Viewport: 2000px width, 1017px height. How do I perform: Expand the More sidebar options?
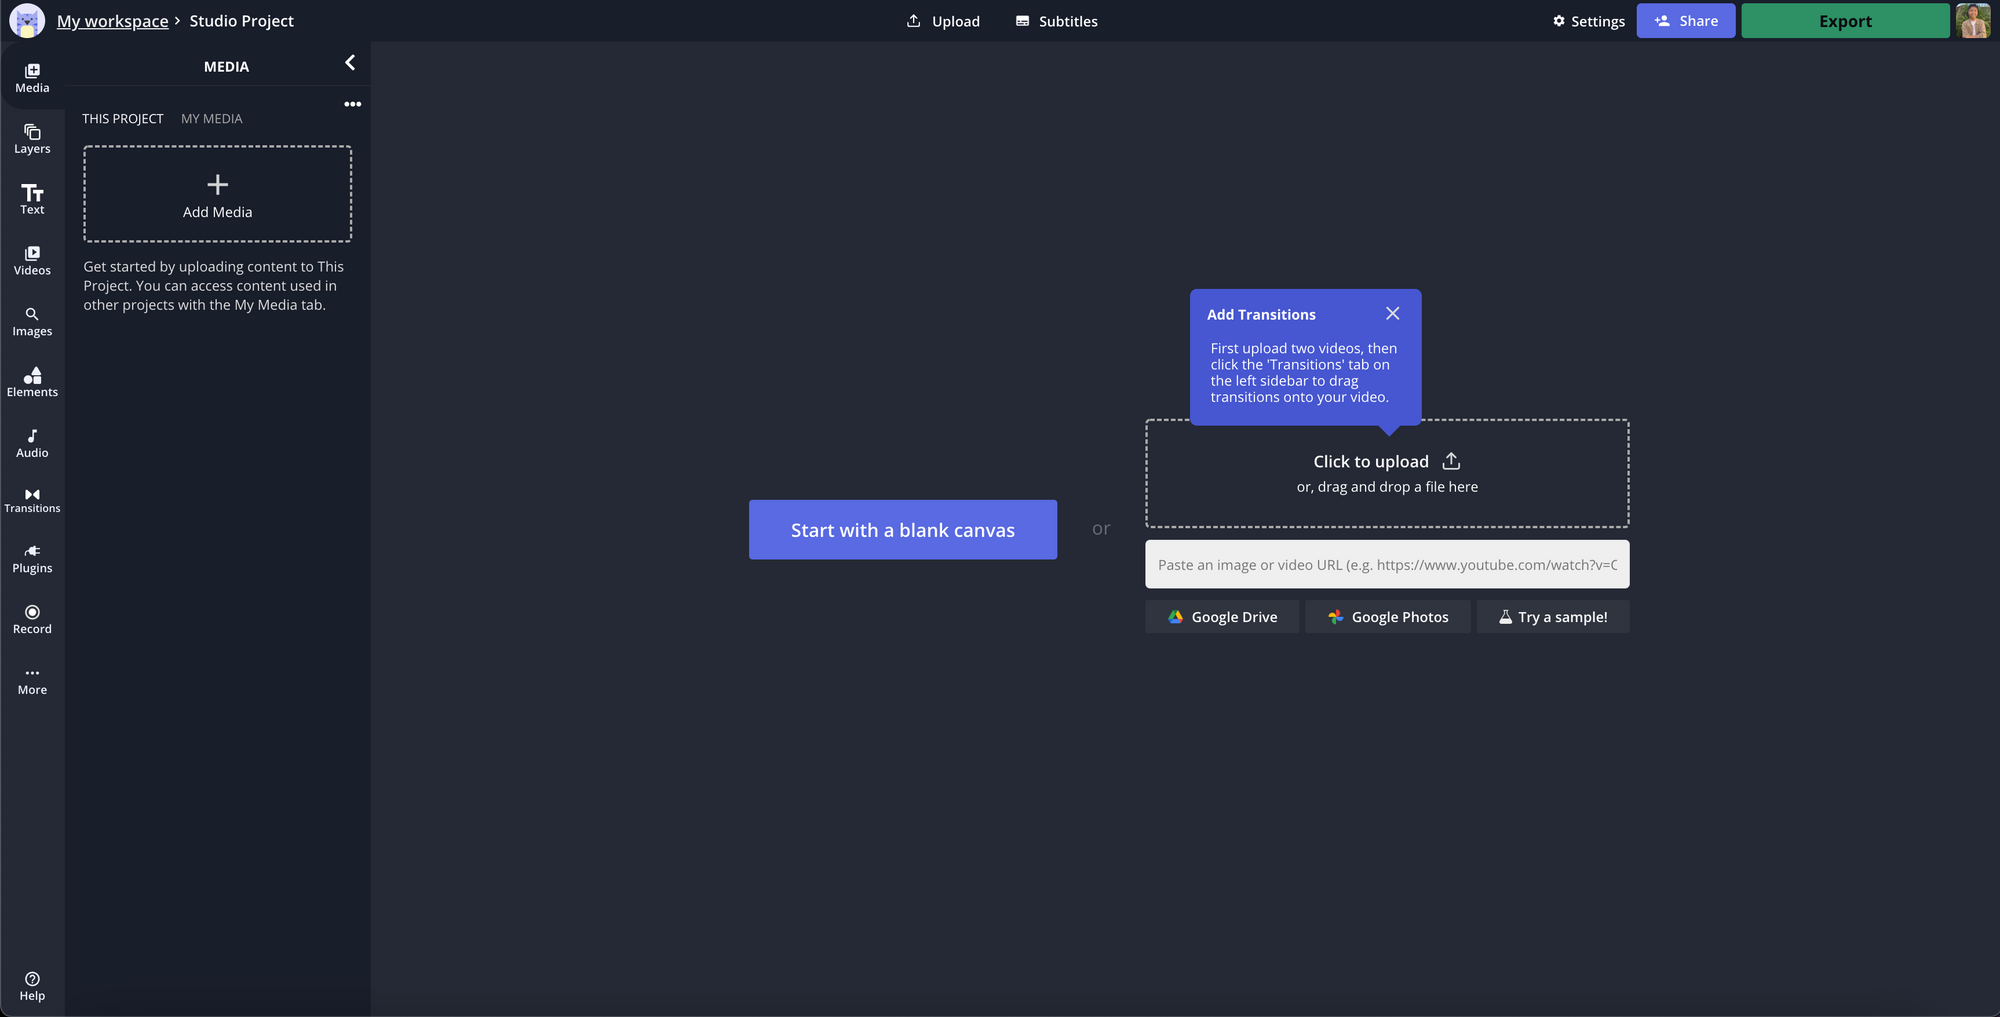coord(32,680)
